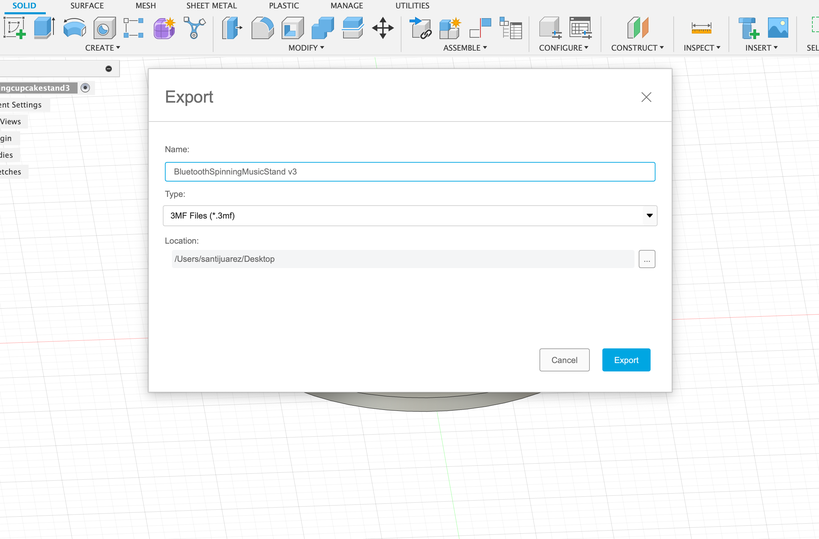Select the Split Body tool
819x539 pixels.
pos(353,28)
